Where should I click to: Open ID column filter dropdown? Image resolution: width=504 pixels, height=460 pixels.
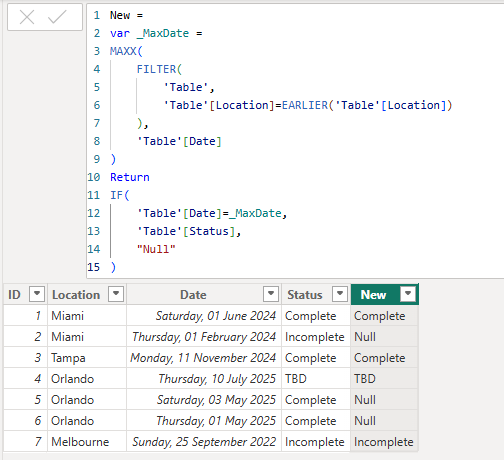[x=37, y=294]
